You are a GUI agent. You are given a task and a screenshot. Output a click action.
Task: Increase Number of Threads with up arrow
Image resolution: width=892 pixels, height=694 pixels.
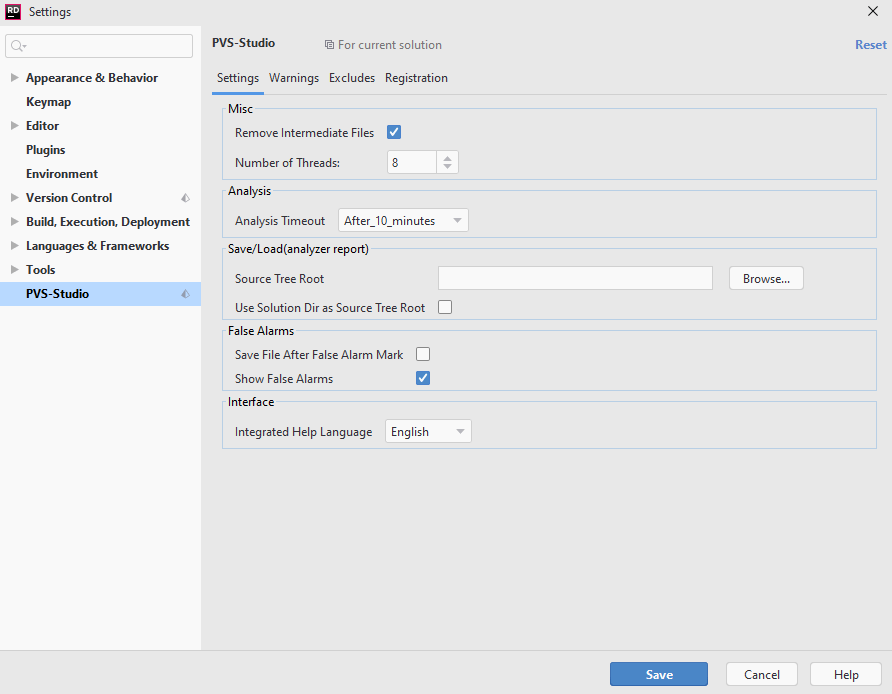point(447,157)
